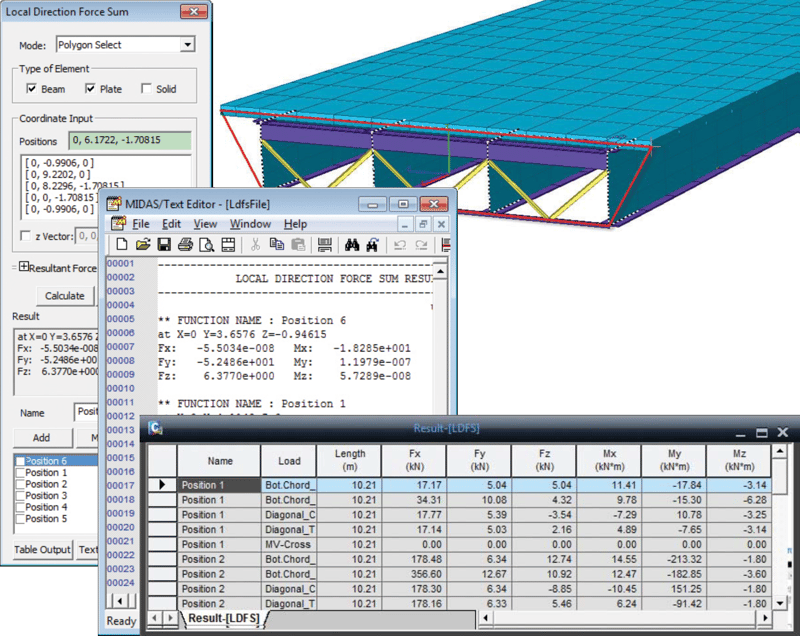
Task: Click the New file icon in Text Editor
Action: pos(122,244)
